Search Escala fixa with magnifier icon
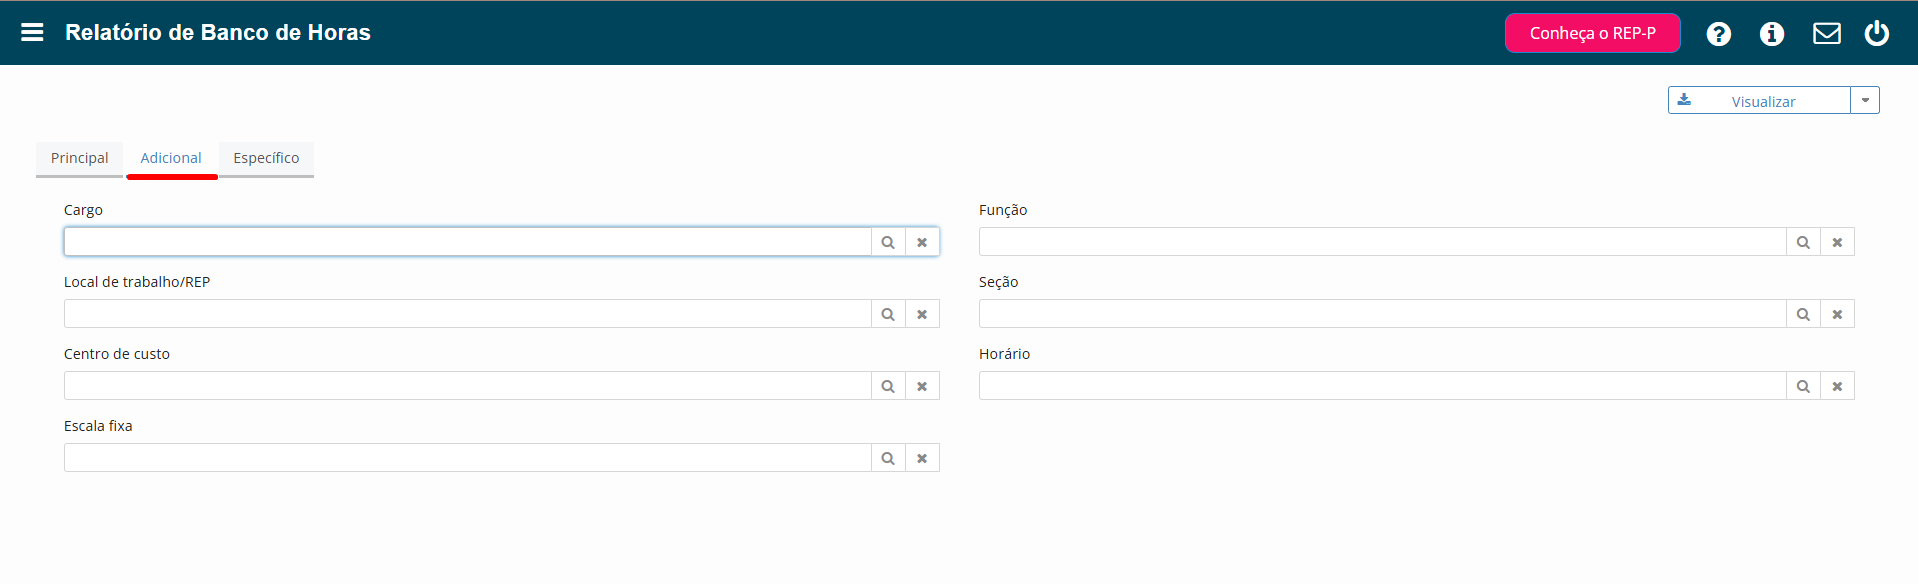Viewport: 1918px width, 584px height. pyautogui.click(x=888, y=458)
